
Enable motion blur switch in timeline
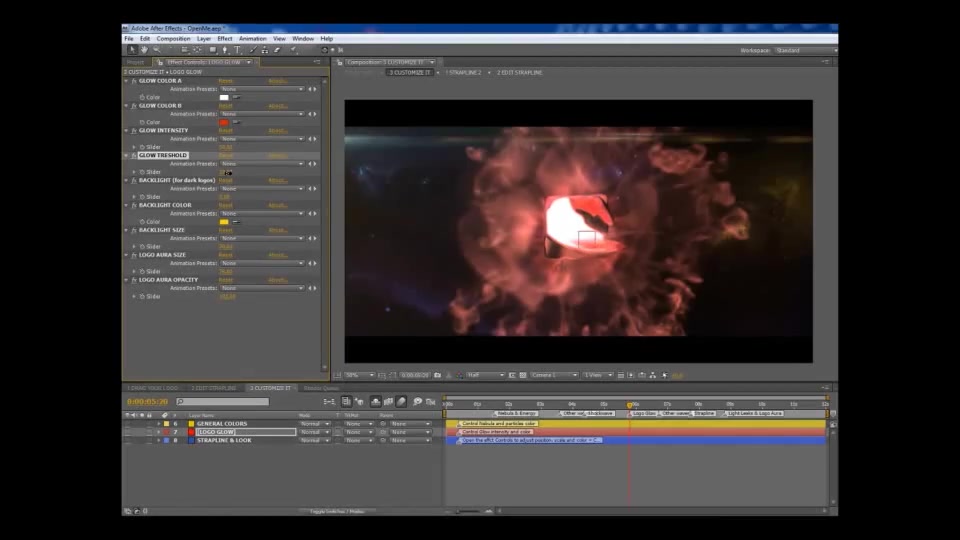point(402,402)
